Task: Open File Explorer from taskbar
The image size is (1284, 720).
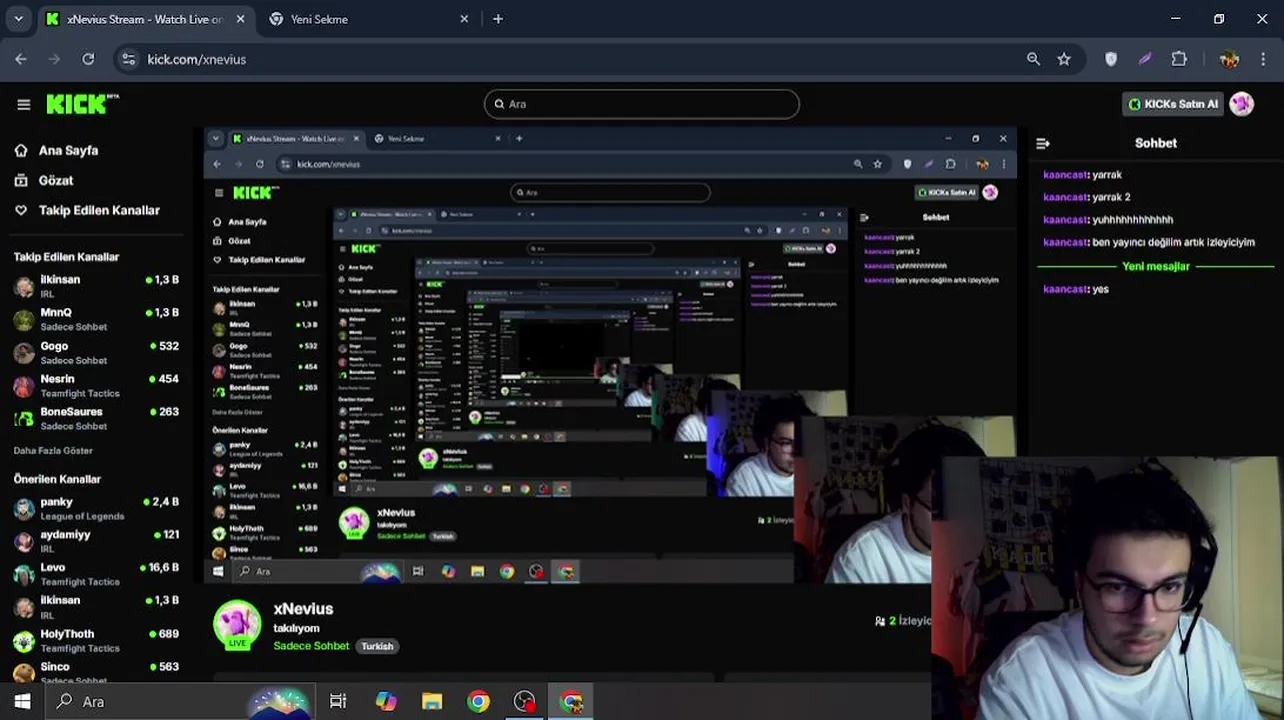Action: pos(432,701)
